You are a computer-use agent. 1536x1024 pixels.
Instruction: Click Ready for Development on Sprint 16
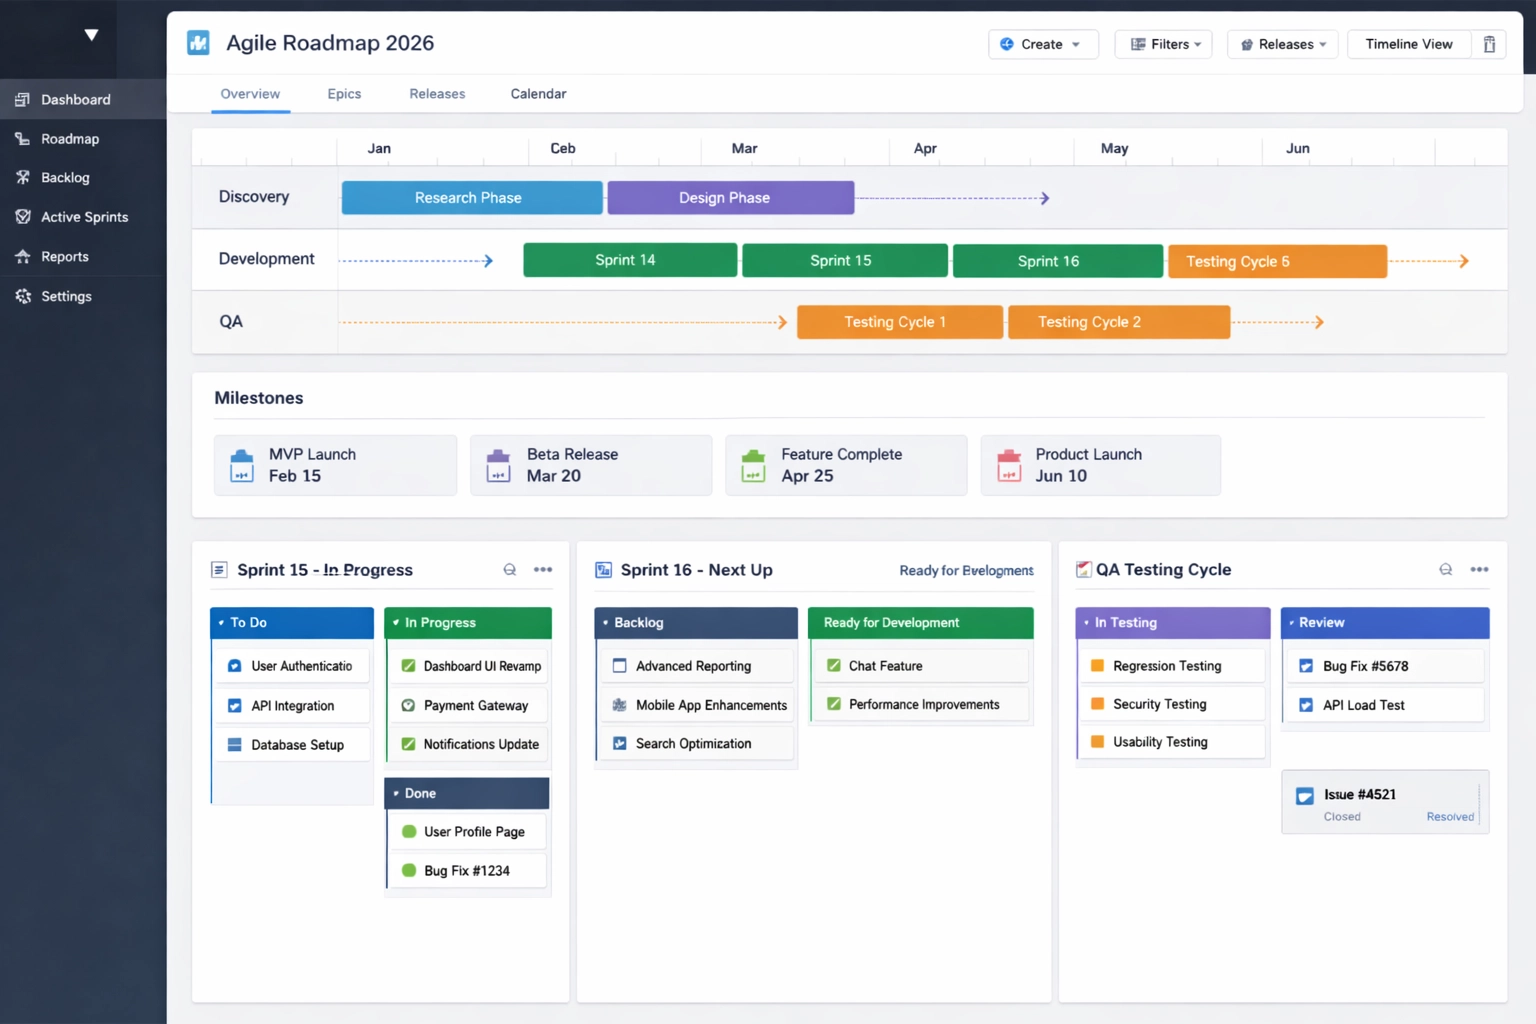(x=966, y=570)
